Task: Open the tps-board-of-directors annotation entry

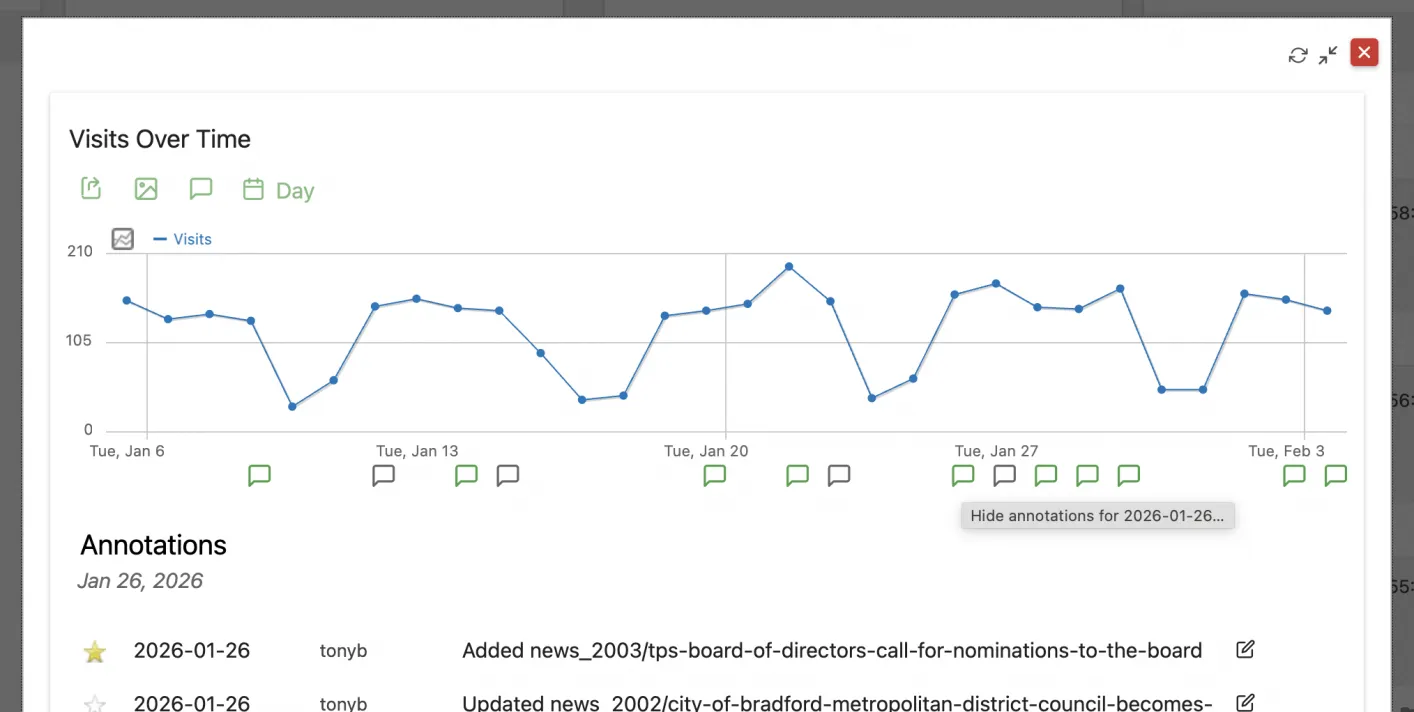Action: click(832, 650)
